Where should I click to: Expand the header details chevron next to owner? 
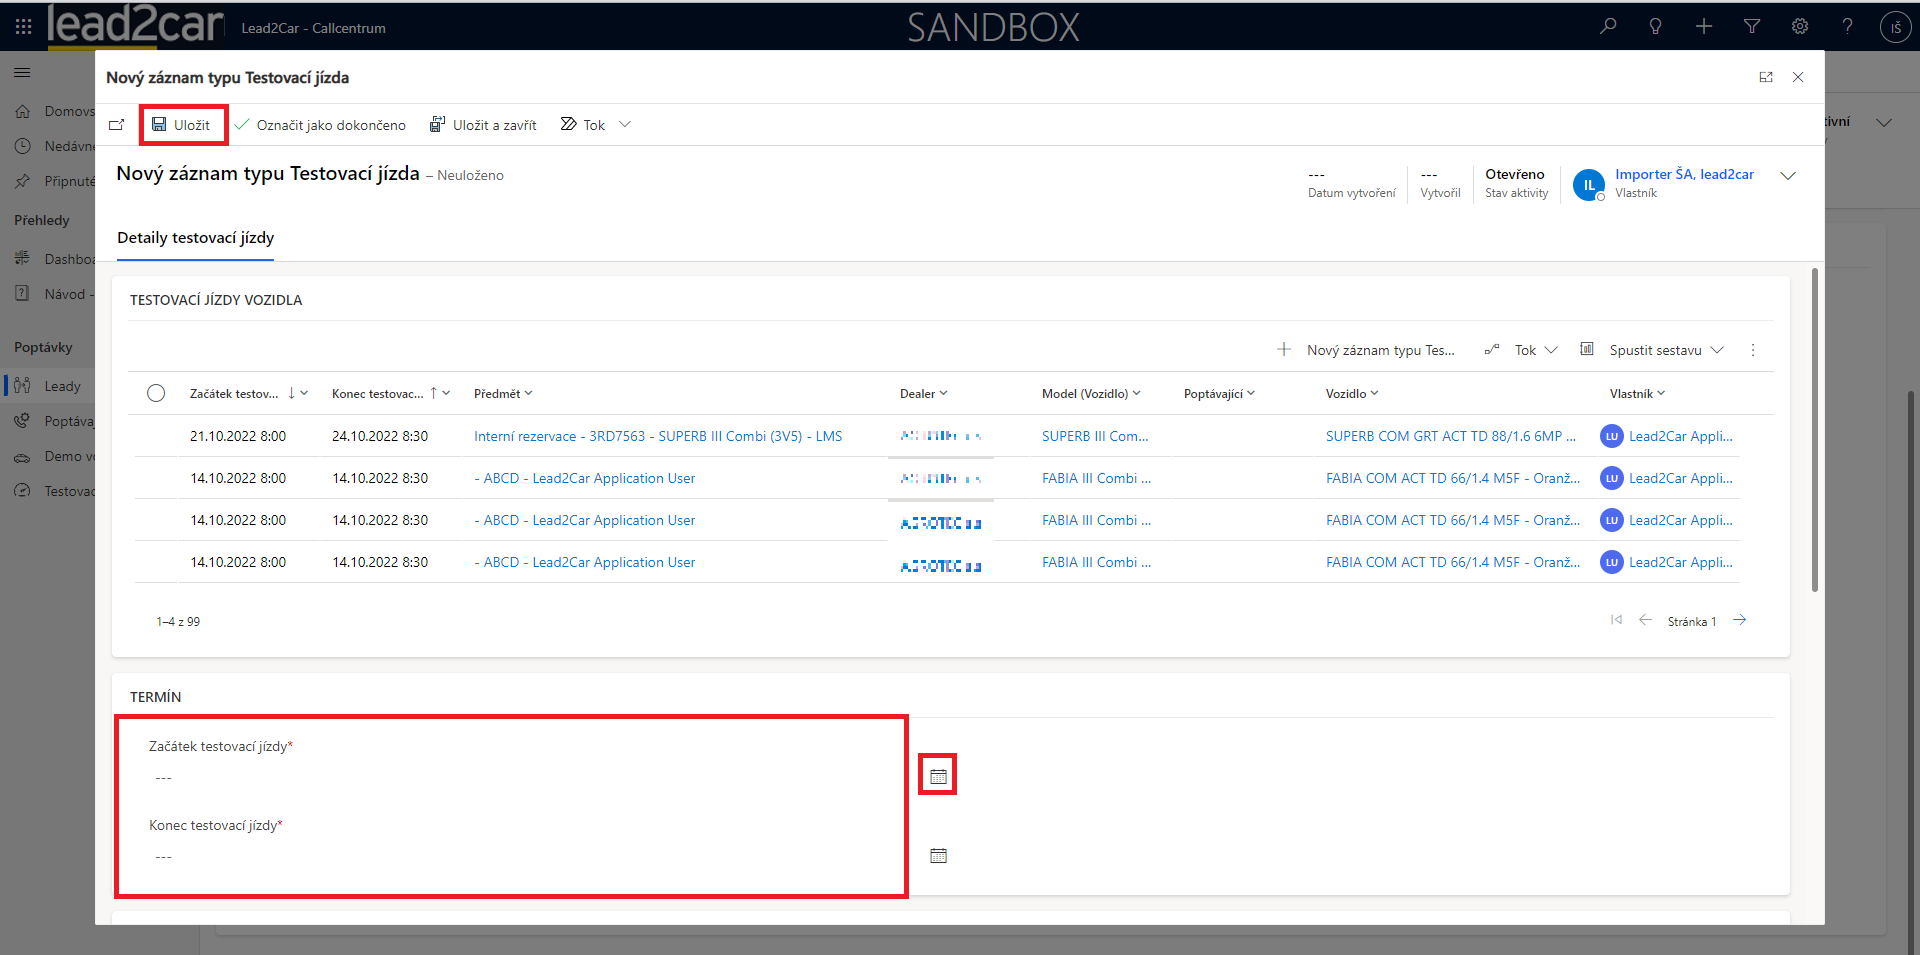pyautogui.click(x=1788, y=176)
